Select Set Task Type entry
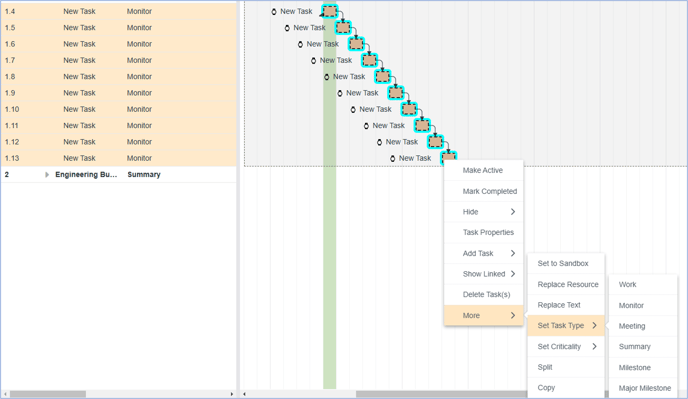 pos(566,325)
